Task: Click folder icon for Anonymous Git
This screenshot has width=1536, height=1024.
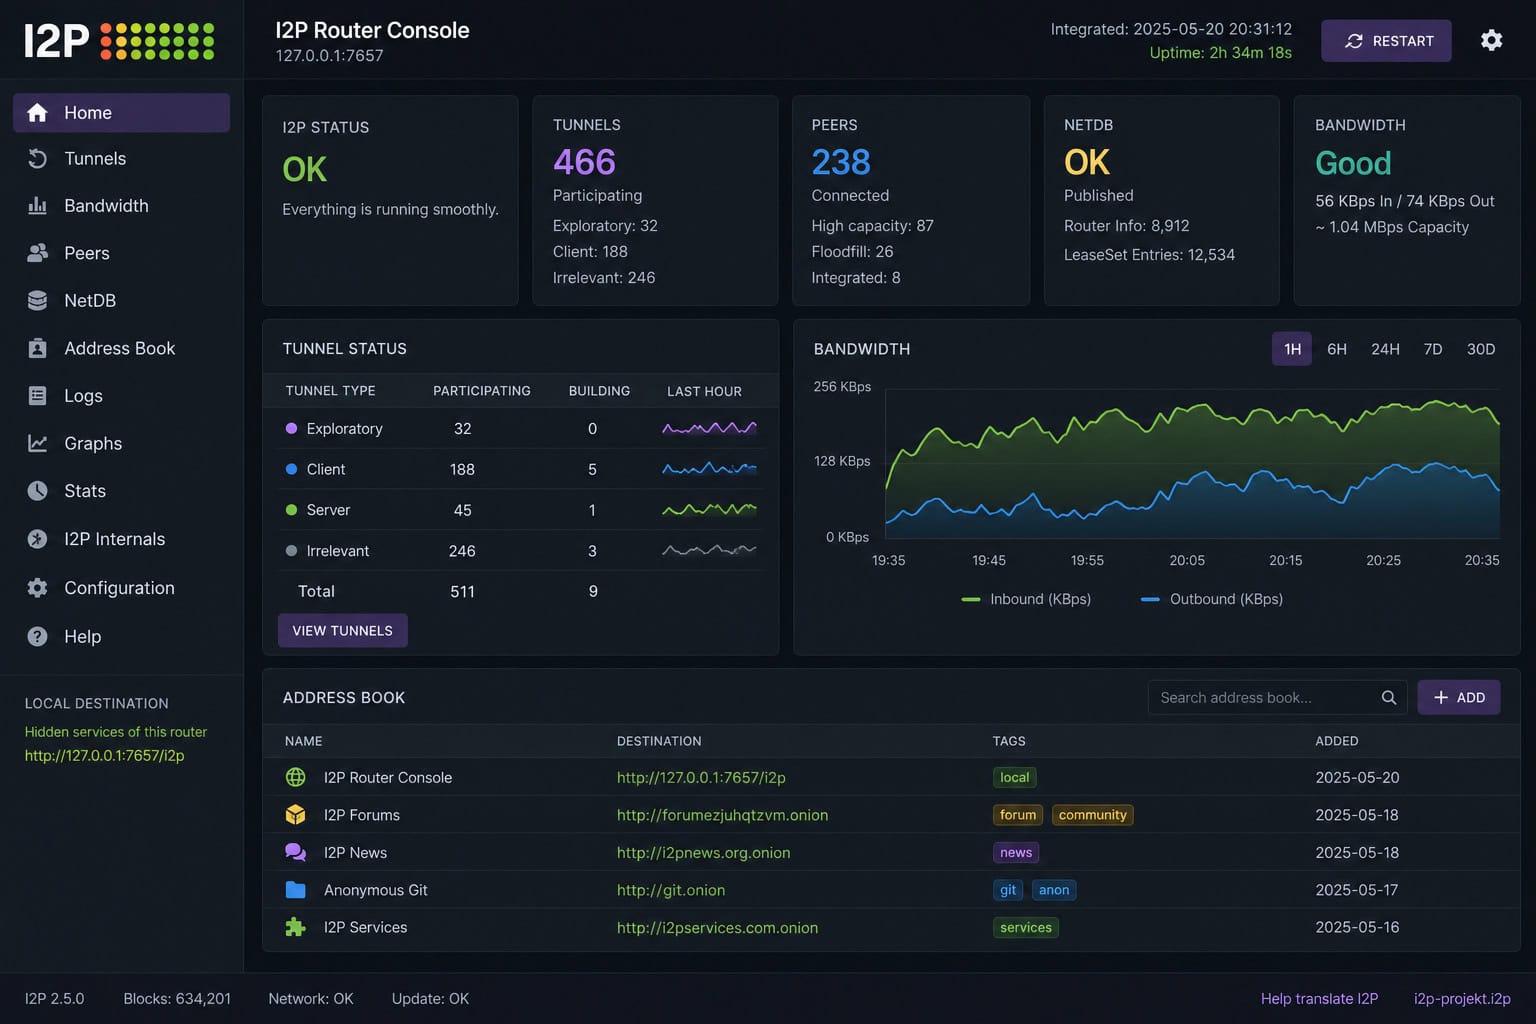Action: [x=295, y=890]
